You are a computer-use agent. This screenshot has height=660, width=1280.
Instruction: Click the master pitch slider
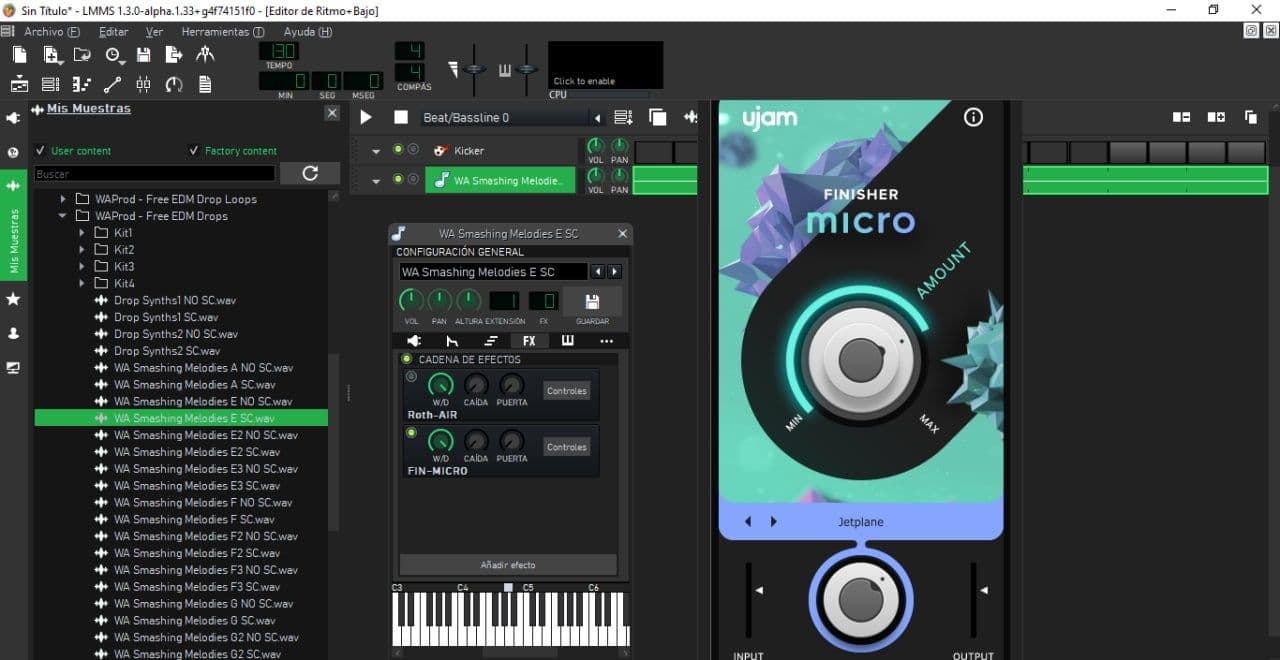pyautogui.click(x=528, y=69)
